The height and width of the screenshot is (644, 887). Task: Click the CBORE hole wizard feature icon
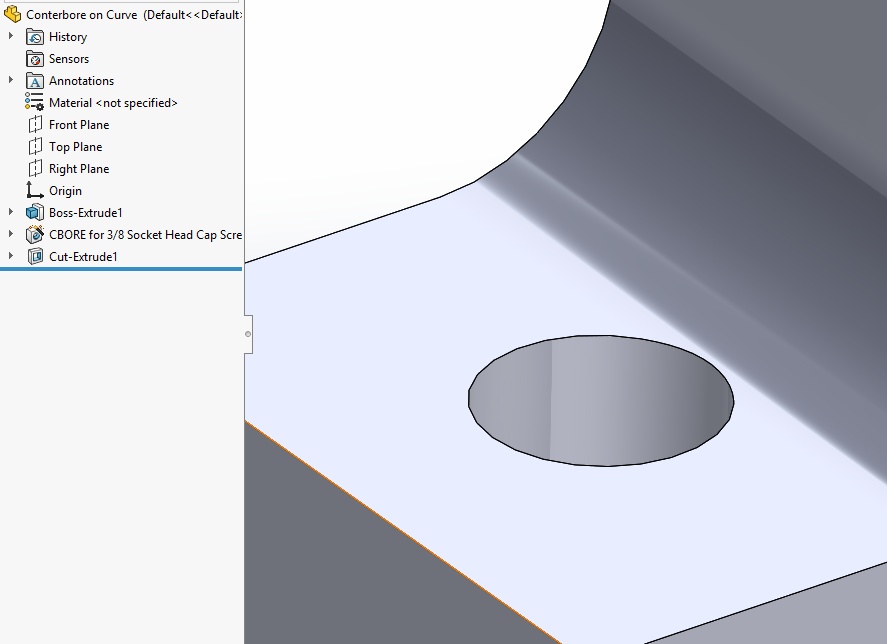pyautogui.click(x=35, y=234)
